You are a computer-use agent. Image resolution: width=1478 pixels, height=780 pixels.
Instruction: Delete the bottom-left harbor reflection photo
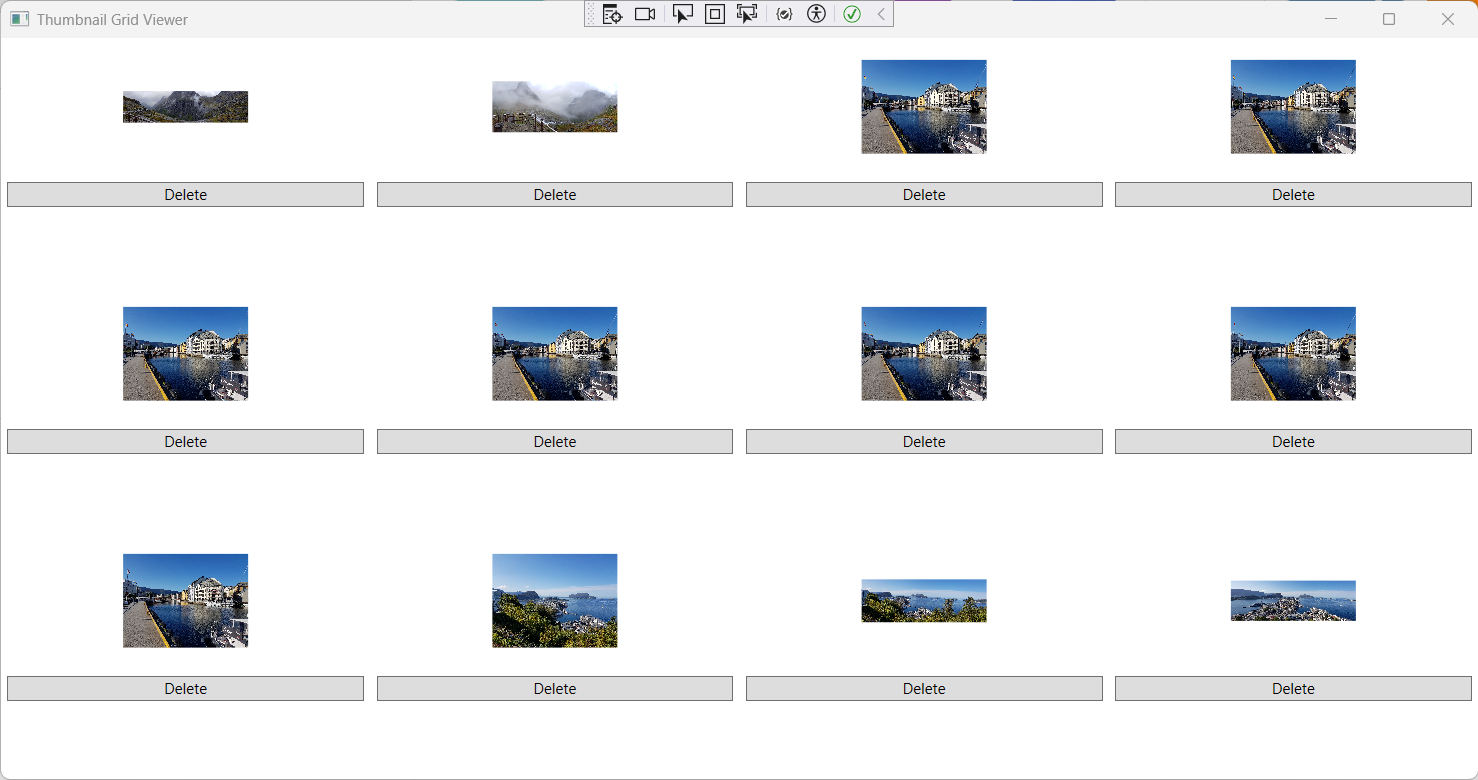(185, 688)
